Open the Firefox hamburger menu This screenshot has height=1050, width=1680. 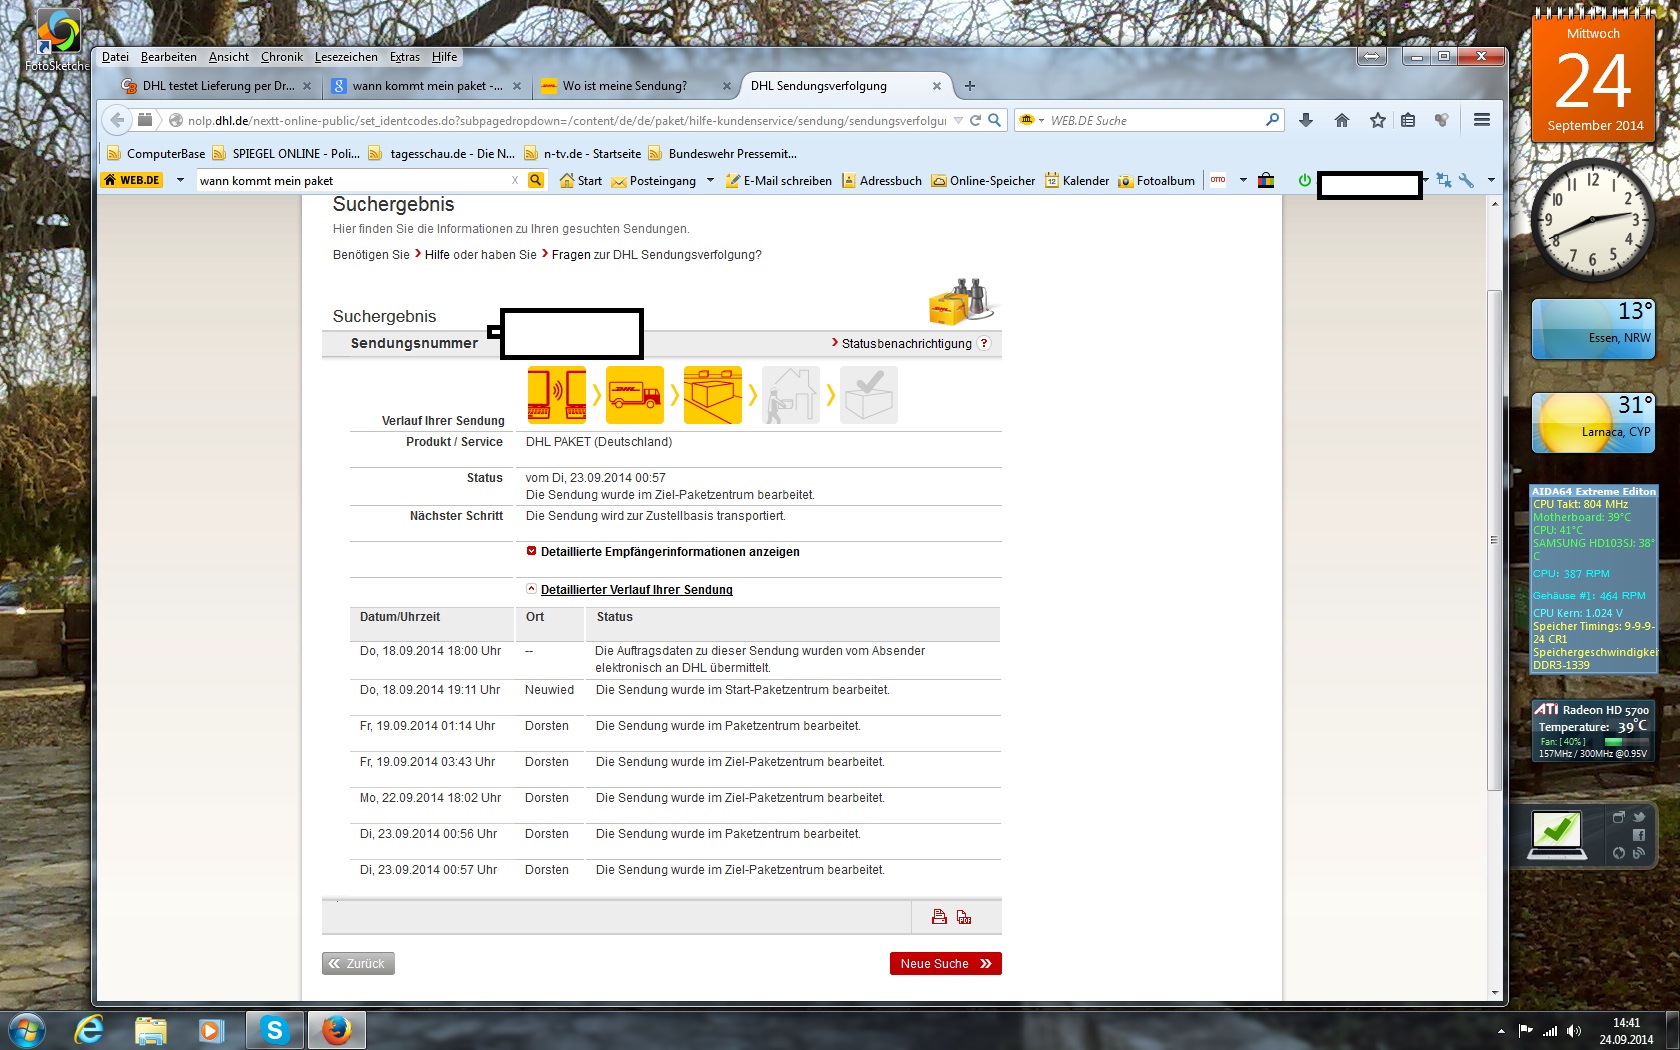1482,120
